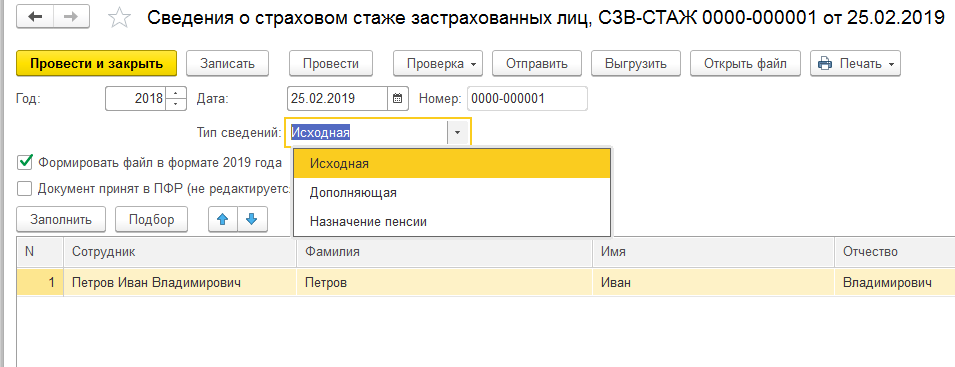Select the Фамилия cell 'Петров'
Viewport: 955px width, 367px height.
tap(445, 282)
